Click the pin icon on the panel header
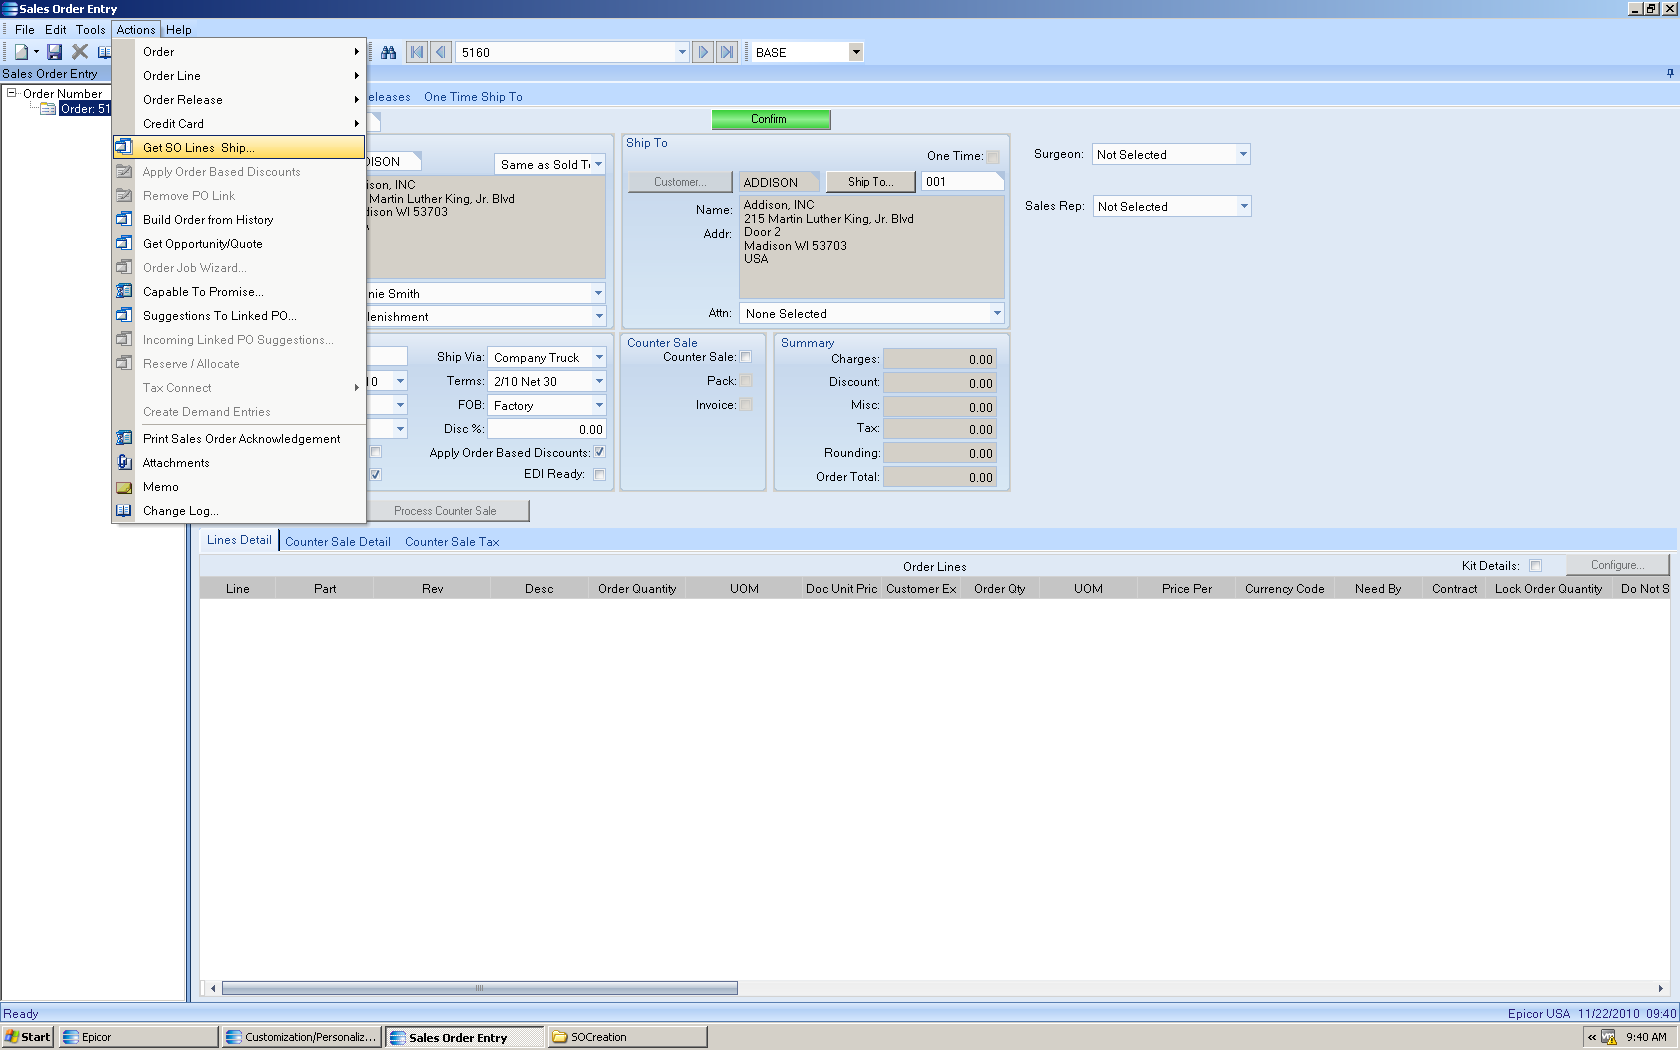Screen dimensions: 1680x1050 (x=1670, y=73)
